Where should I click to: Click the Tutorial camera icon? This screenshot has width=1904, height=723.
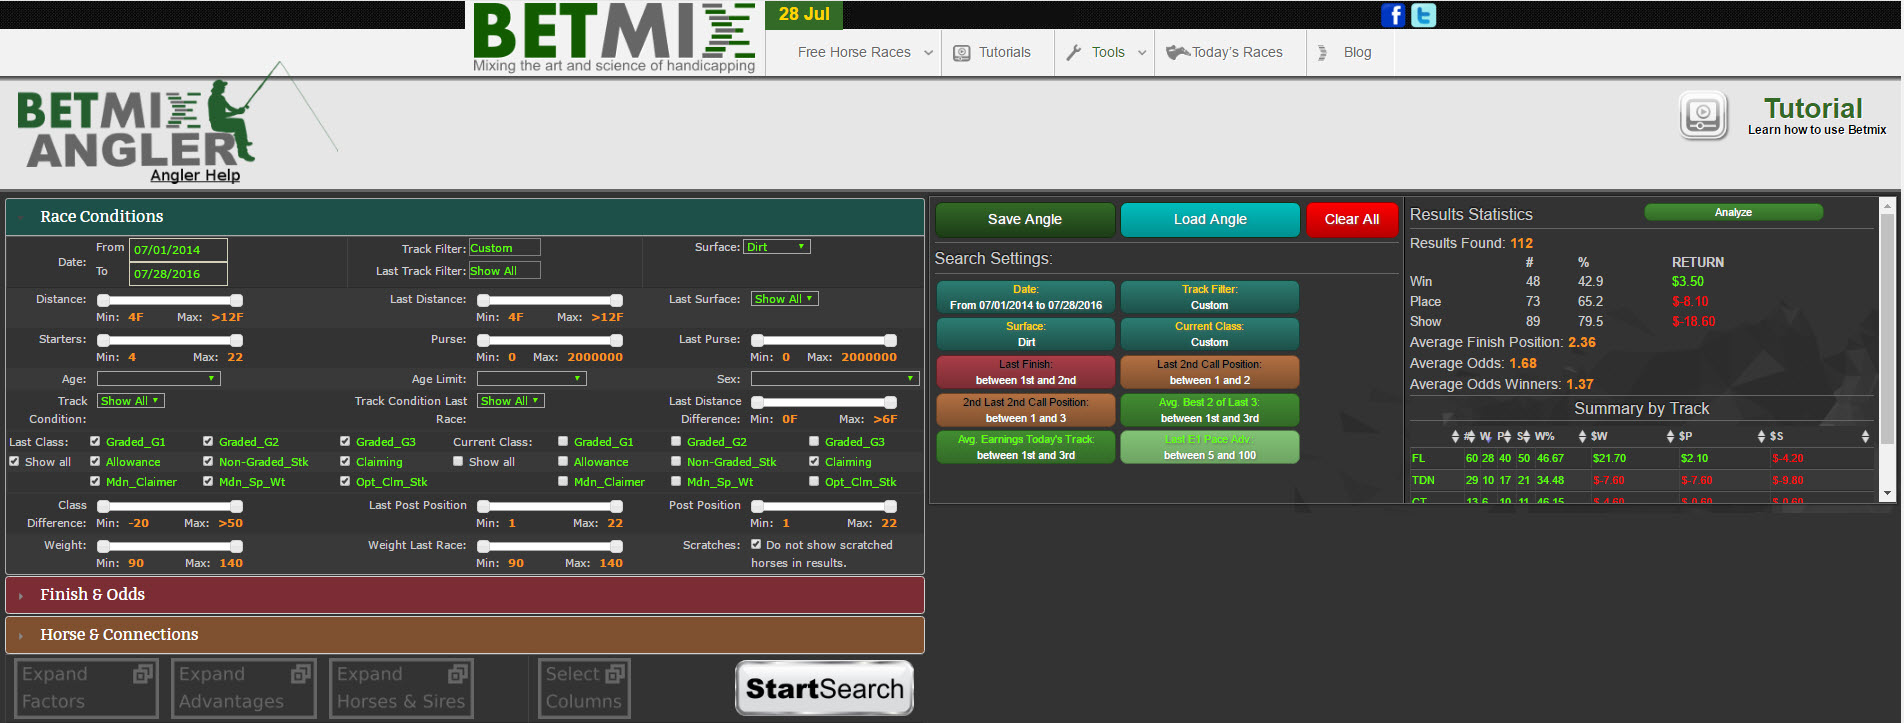[x=1703, y=115]
